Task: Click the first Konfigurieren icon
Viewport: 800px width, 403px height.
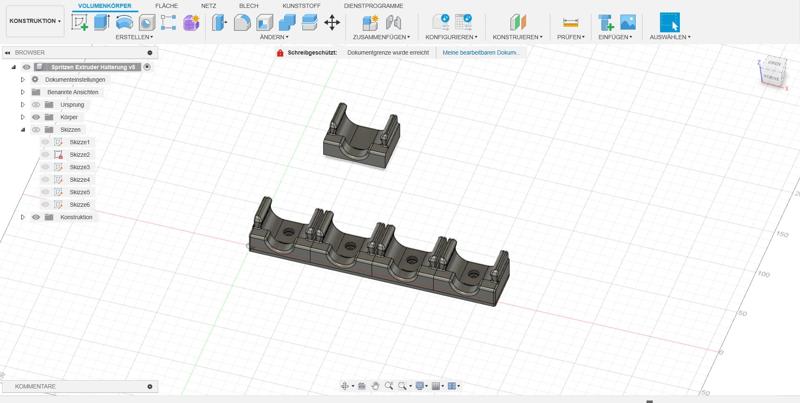Action: tap(441, 22)
